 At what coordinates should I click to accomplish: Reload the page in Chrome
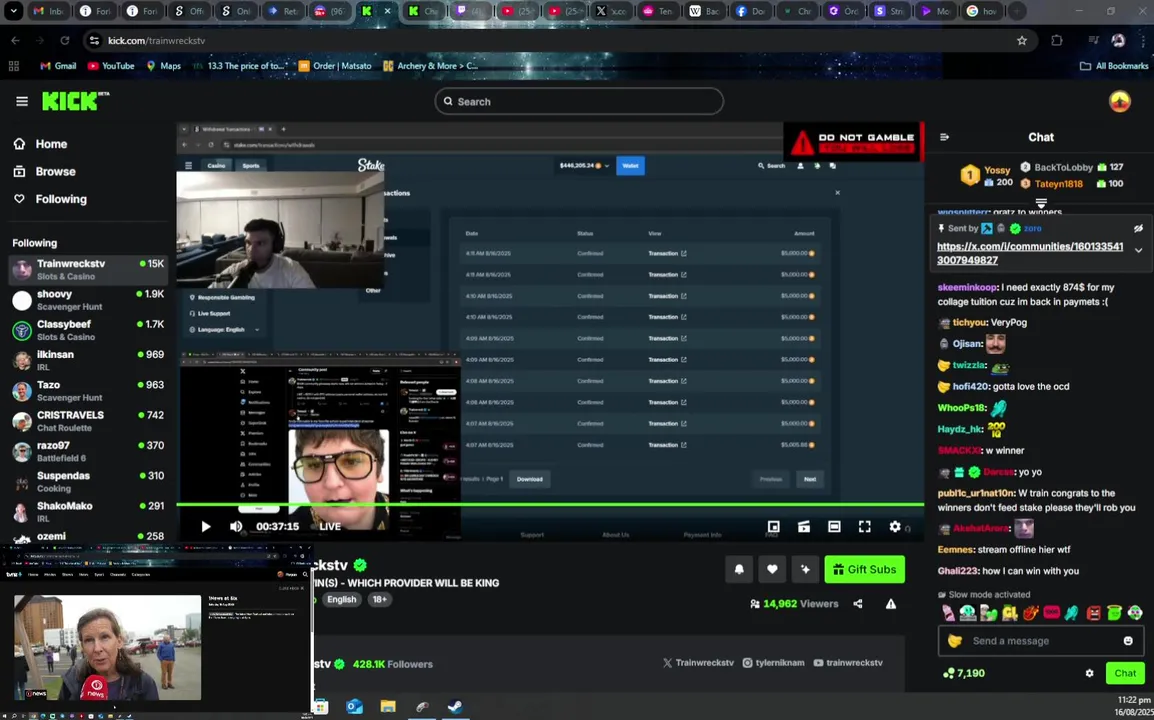[65, 40]
